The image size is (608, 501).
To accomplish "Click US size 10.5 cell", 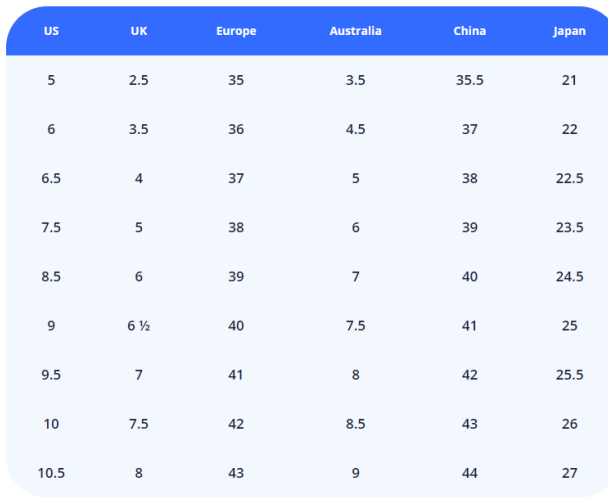I will tap(51, 473).
